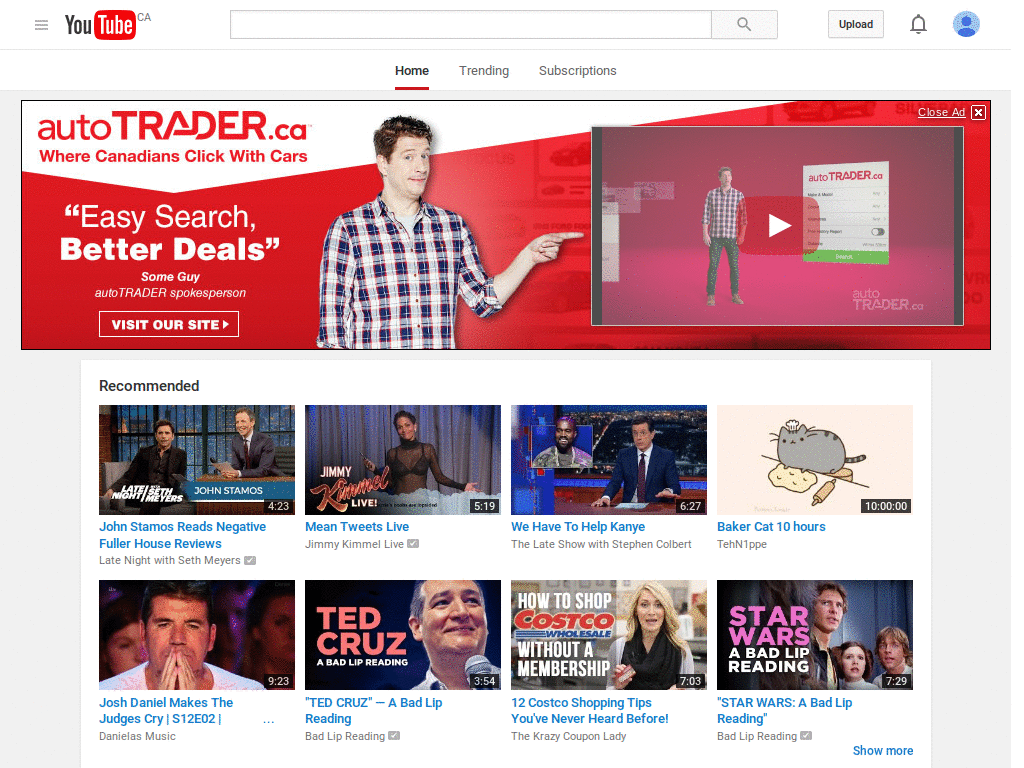
Task: Click the VISIT OUR SITE button
Action: [x=169, y=324]
